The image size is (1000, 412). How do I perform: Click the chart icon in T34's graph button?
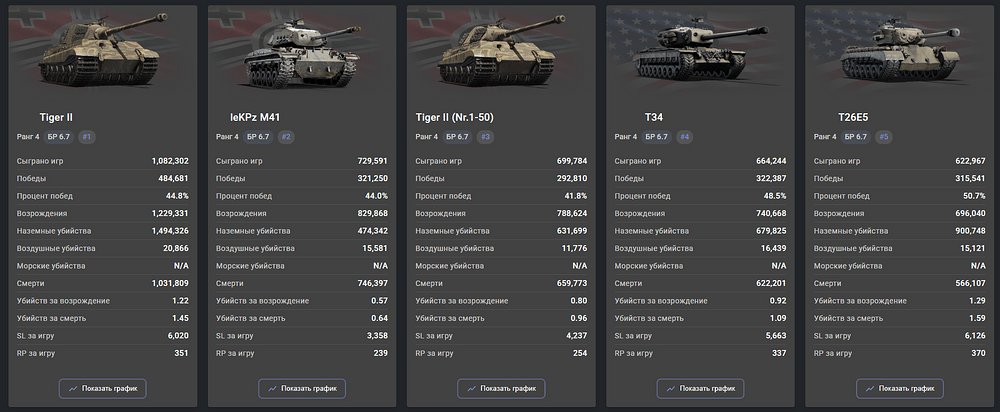pyautogui.click(x=671, y=388)
